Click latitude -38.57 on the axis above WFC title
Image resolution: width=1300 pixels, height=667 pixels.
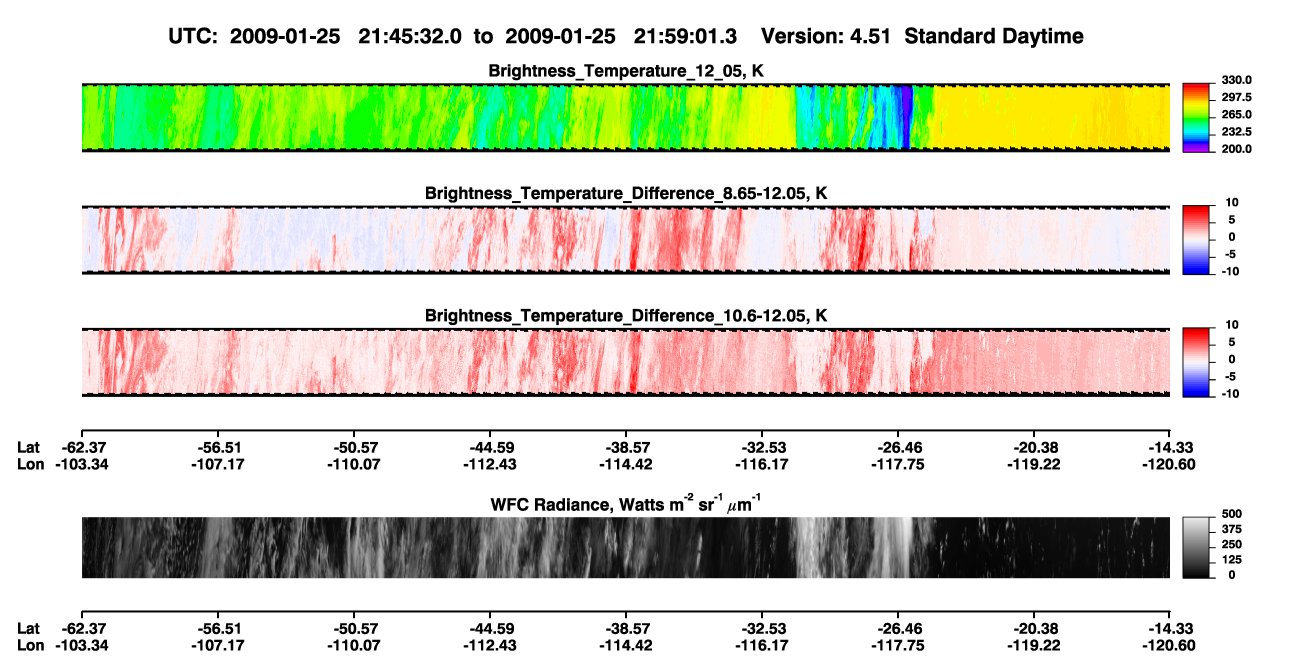pos(626,447)
